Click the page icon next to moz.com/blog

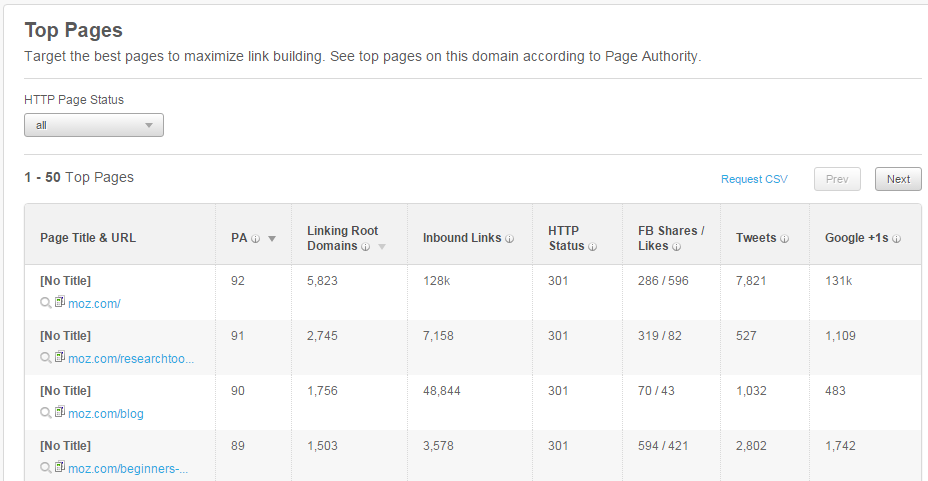(60, 412)
